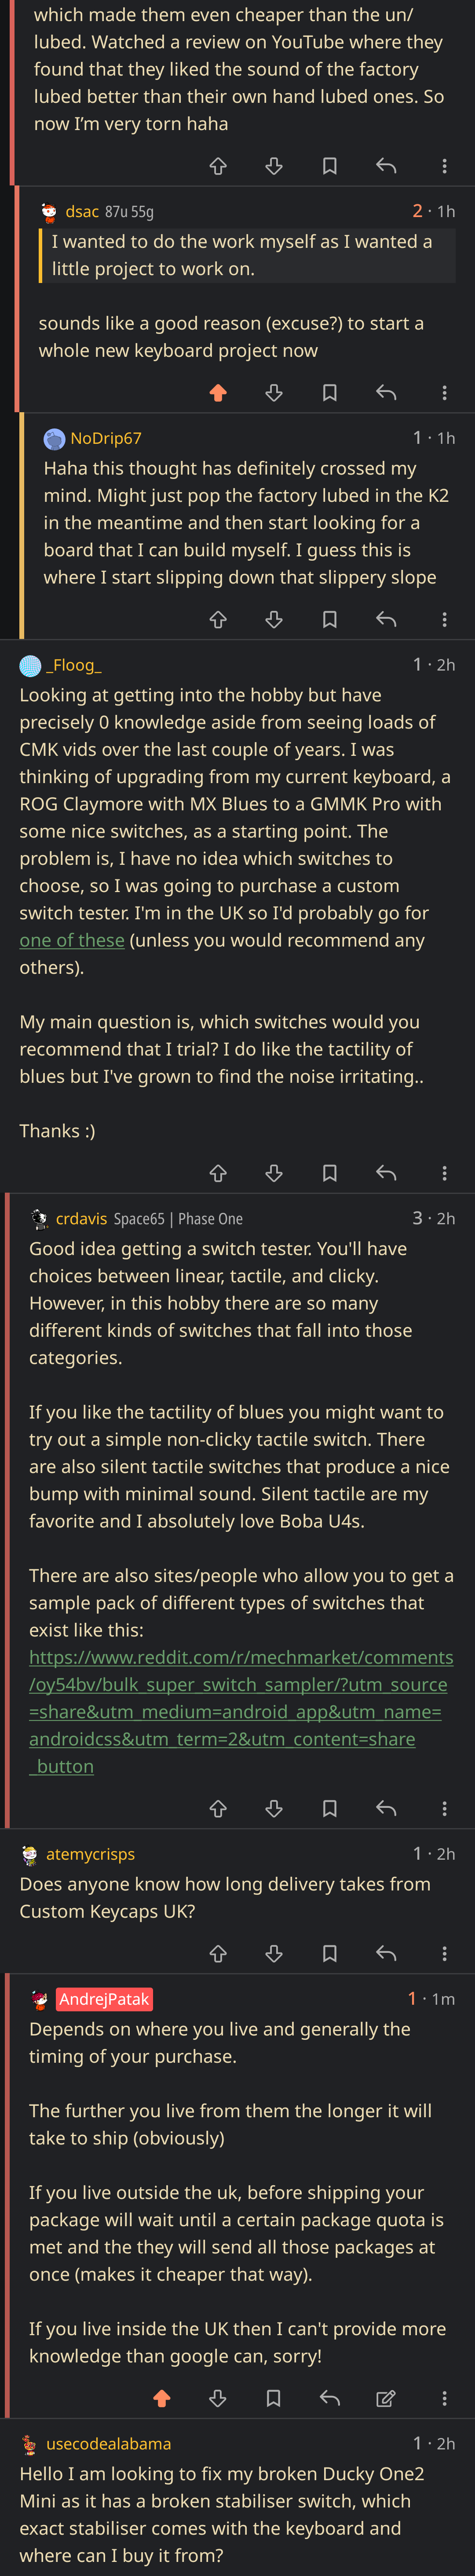Reply to atemycrisps's delivery question

coord(386,1953)
